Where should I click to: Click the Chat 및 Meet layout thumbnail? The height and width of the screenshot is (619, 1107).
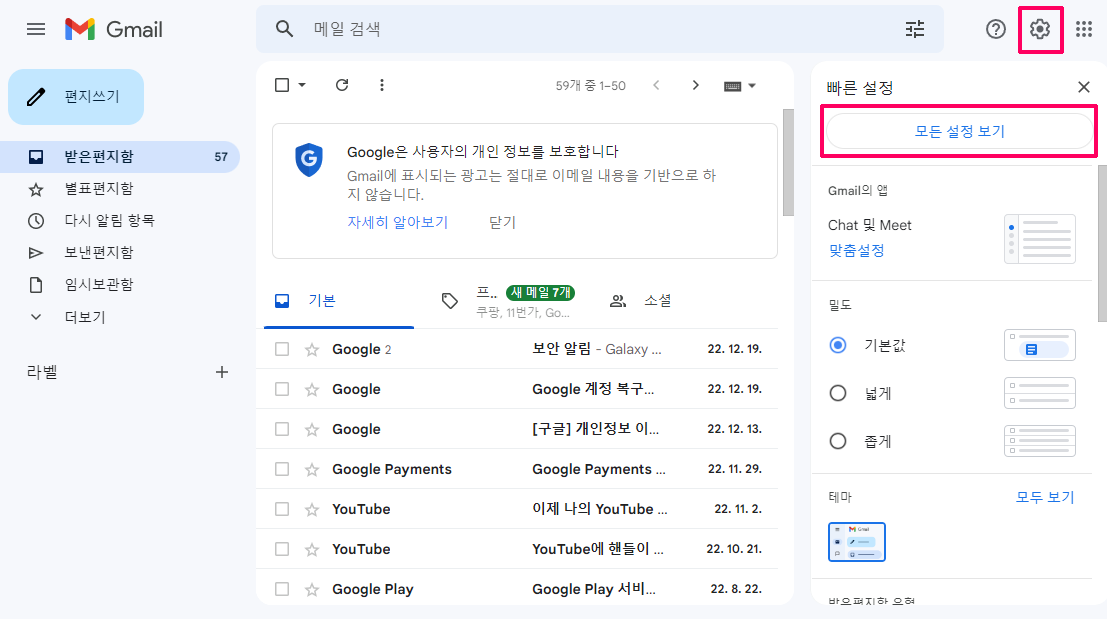pyautogui.click(x=1040, y=239)
